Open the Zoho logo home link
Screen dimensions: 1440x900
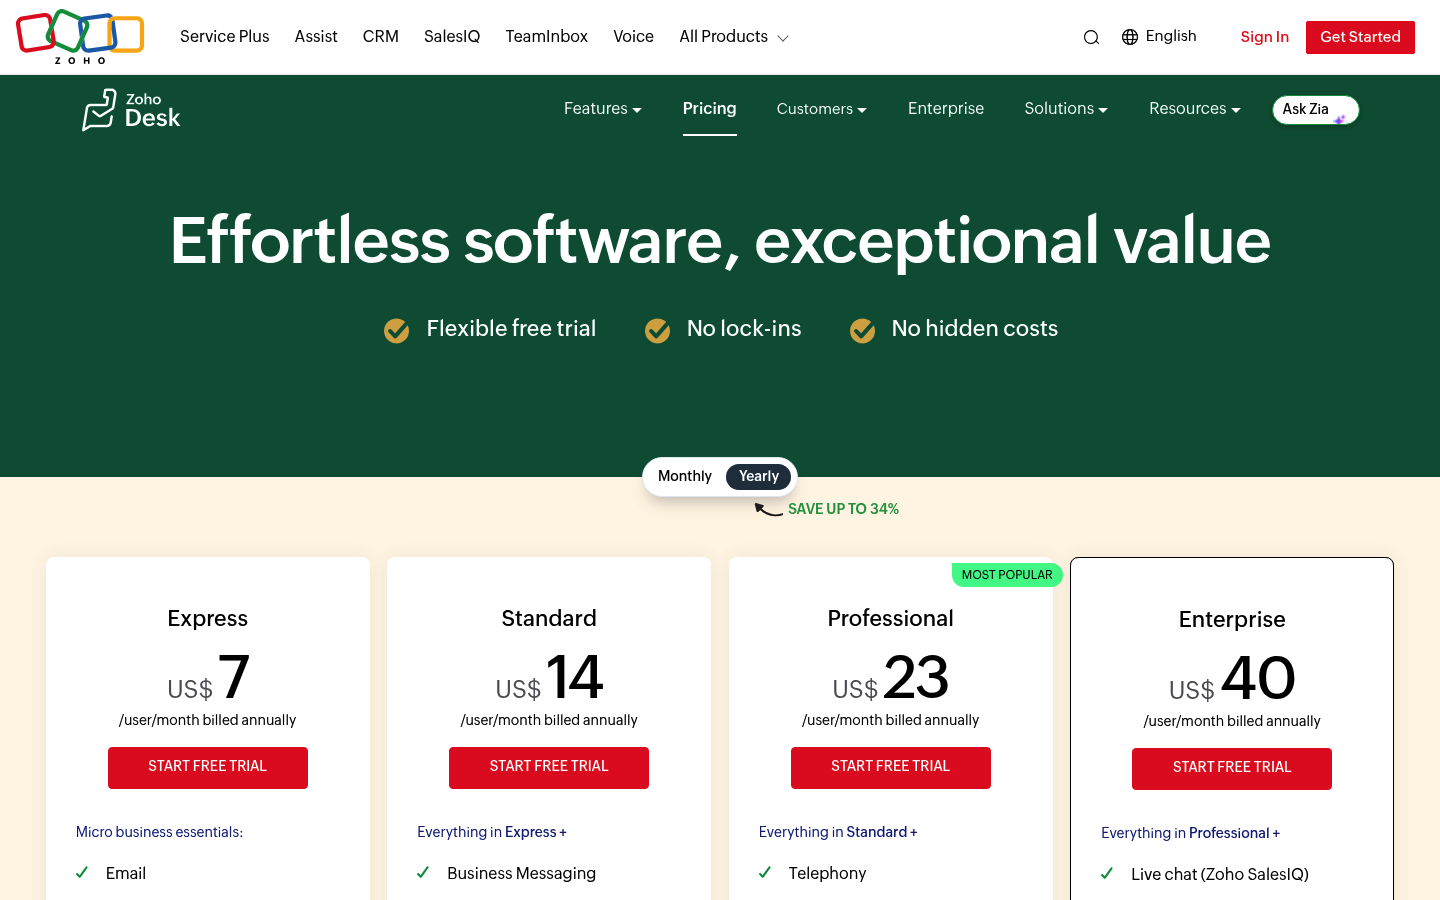[80, 37]
